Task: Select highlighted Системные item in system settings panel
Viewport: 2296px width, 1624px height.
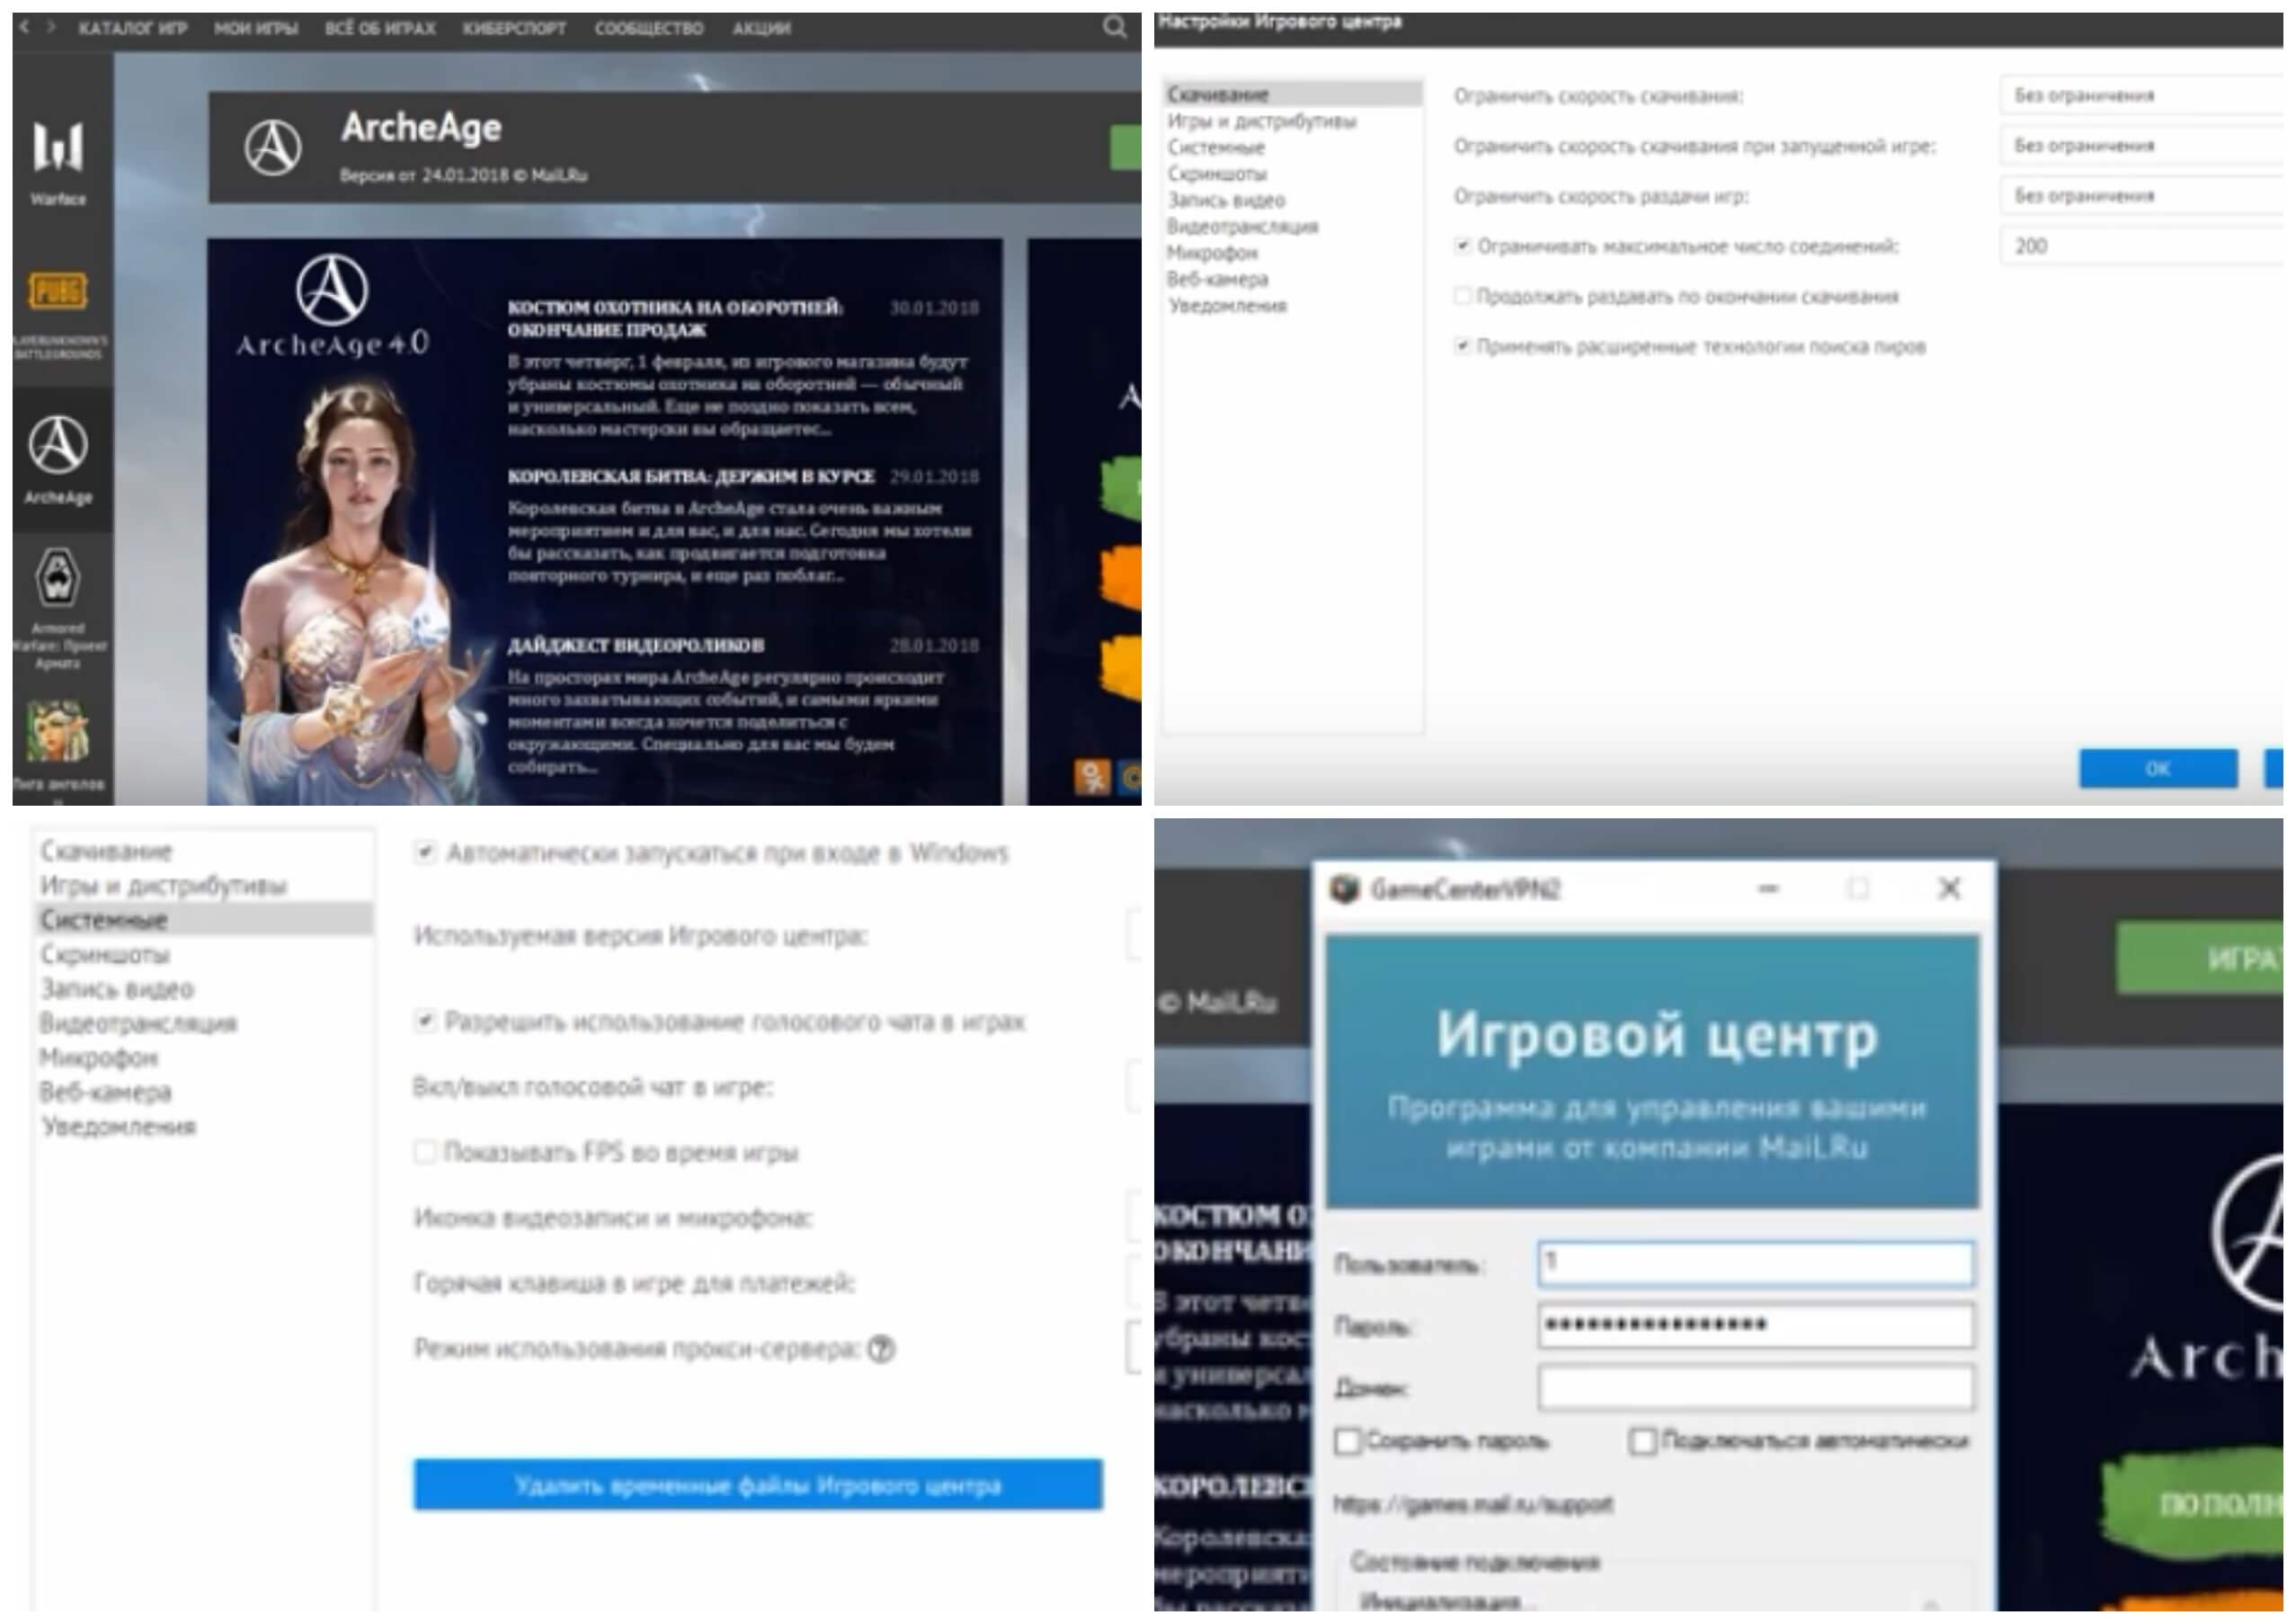Action: 204,919
